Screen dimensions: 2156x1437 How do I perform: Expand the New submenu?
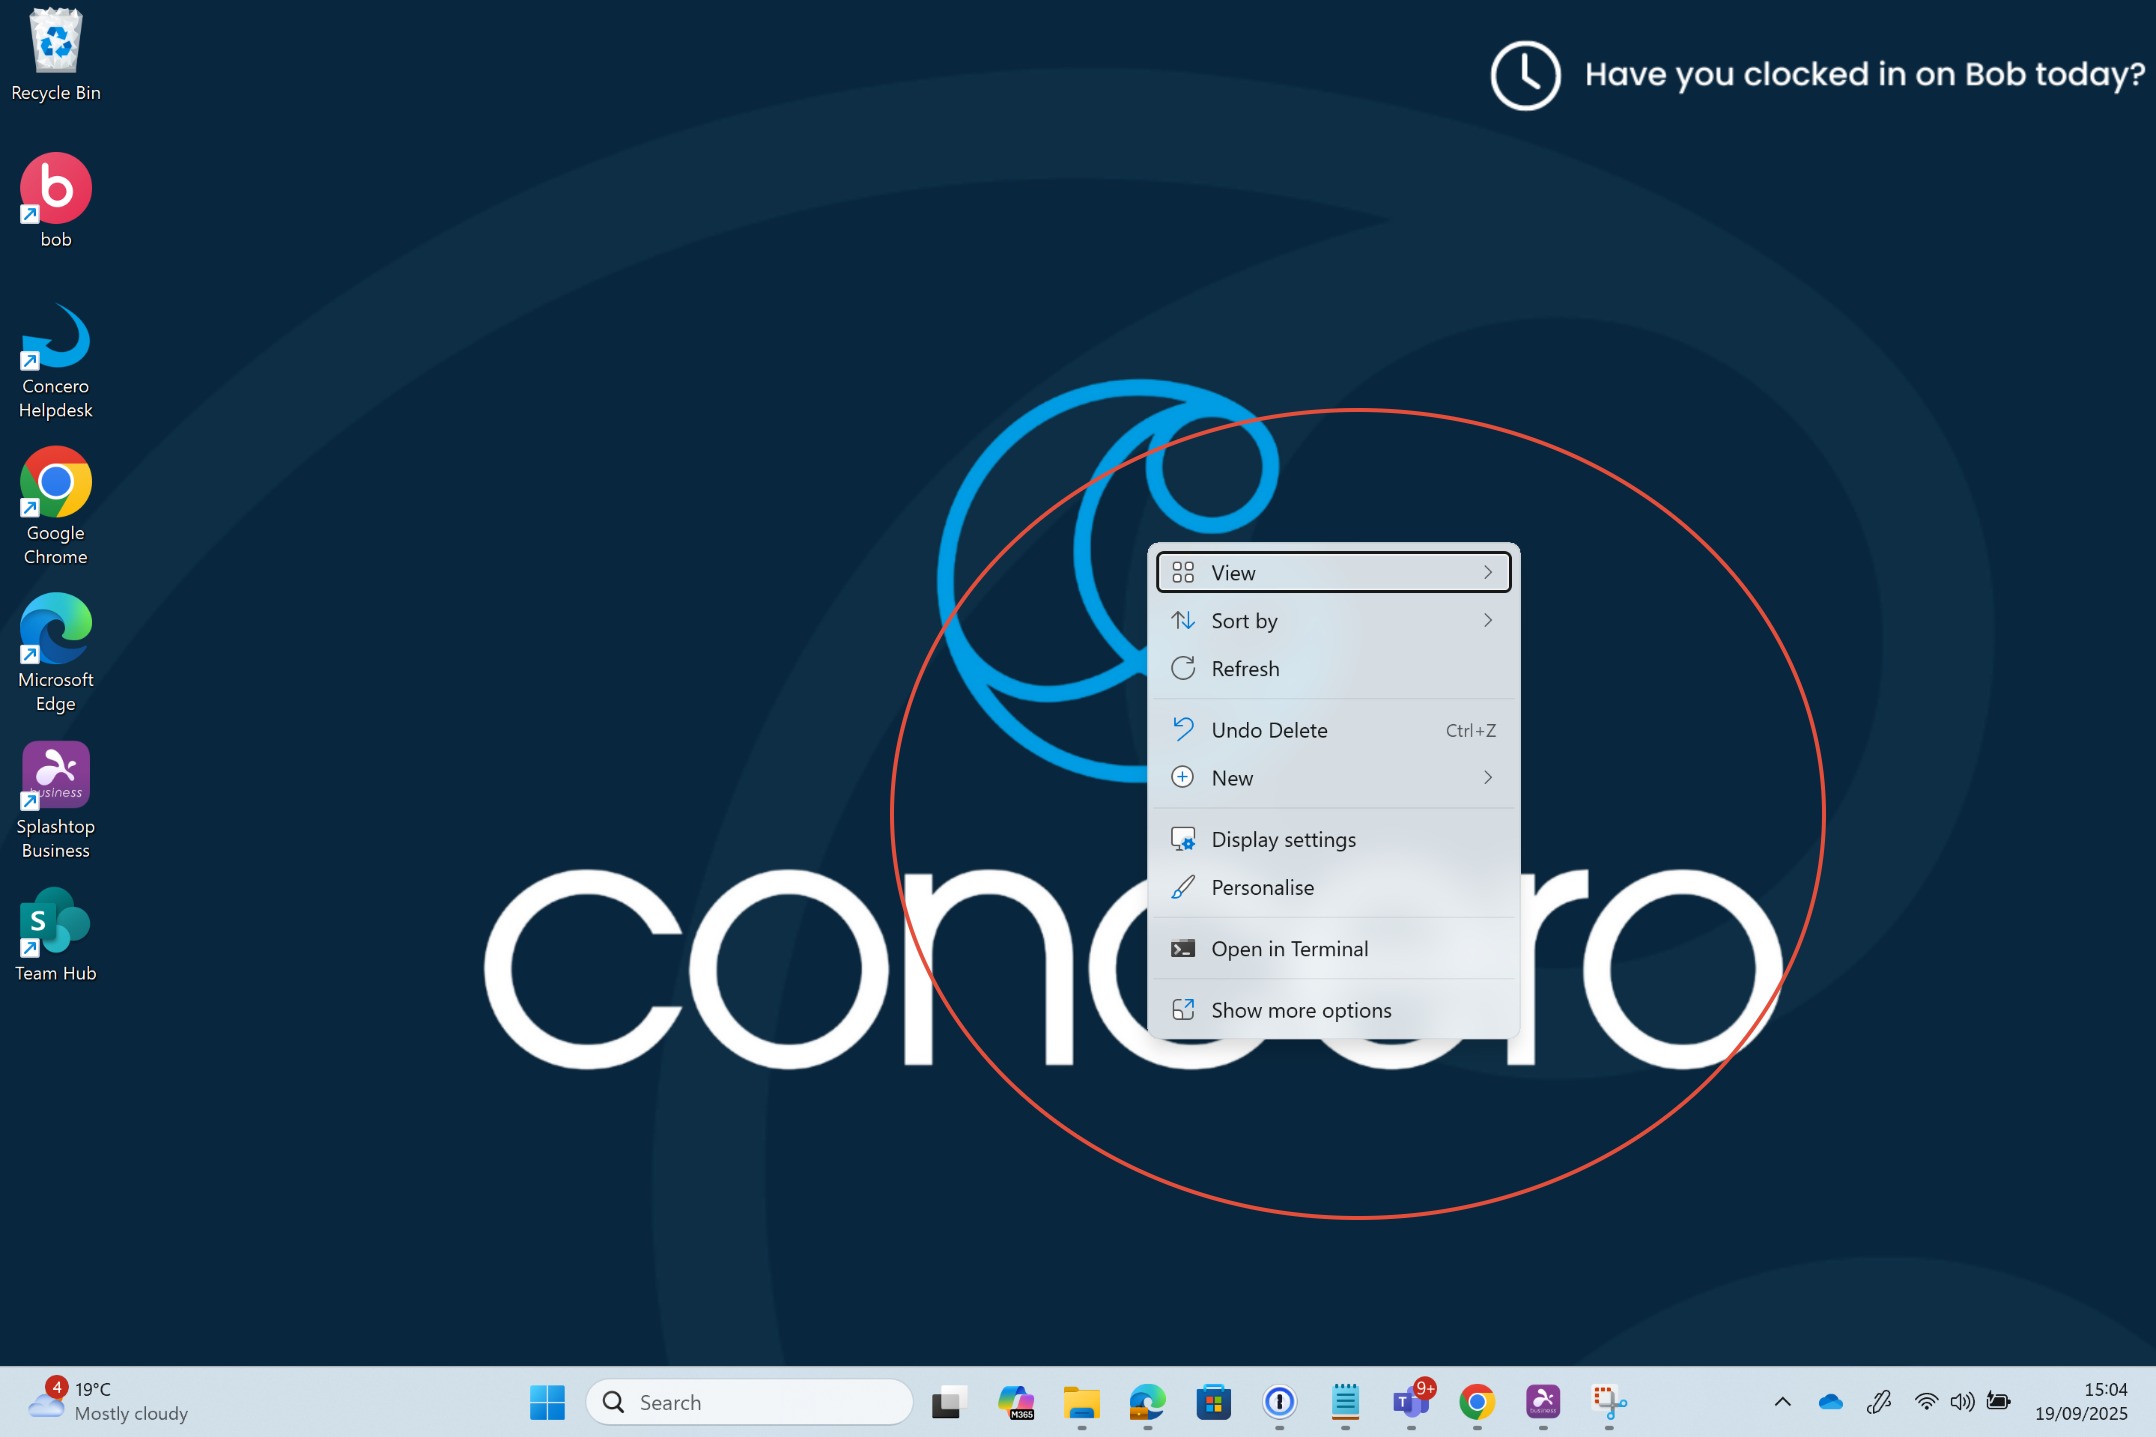pyautogui.click(x=1333, y=778)
